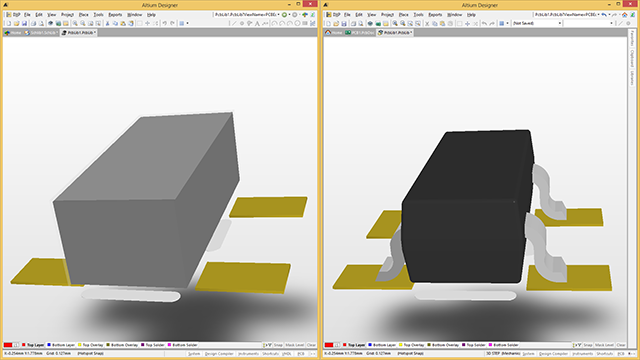Open grid dropdown arrow in left toolbar

(x=187, y=24)
